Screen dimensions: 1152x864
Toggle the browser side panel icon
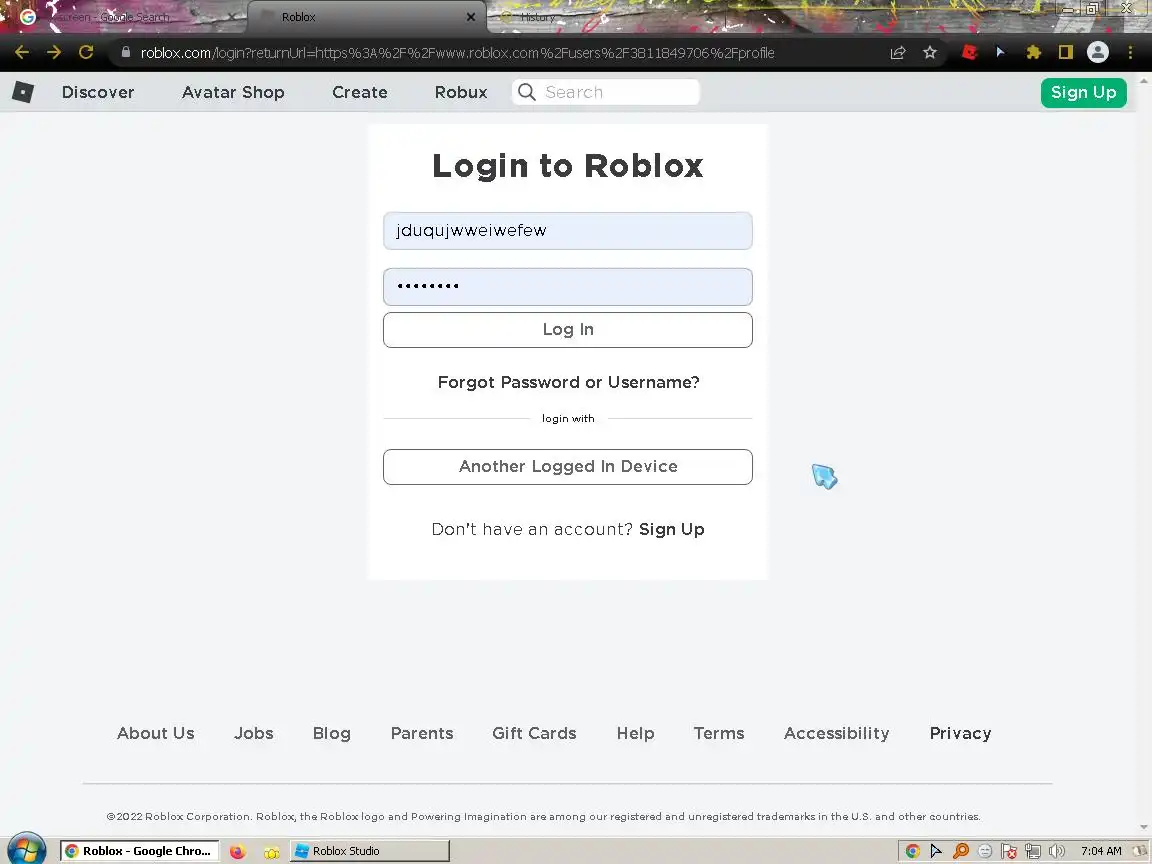[x=1065, y=52]
